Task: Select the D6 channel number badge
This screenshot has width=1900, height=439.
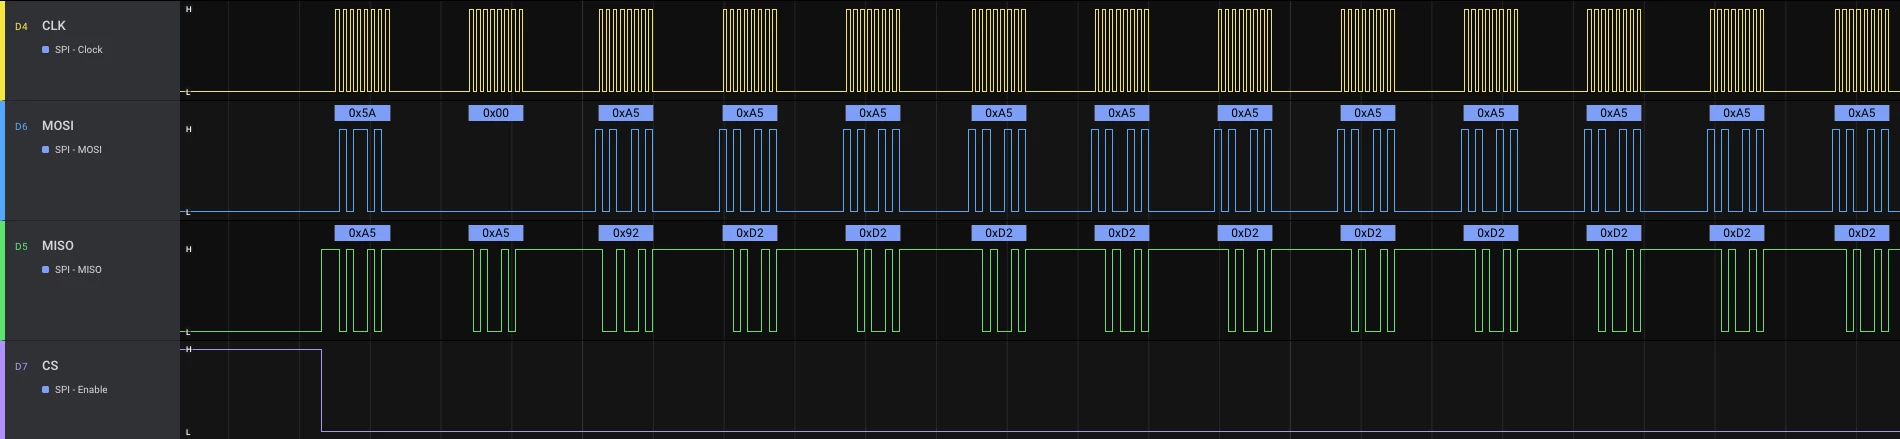Action: coord(21,127)
